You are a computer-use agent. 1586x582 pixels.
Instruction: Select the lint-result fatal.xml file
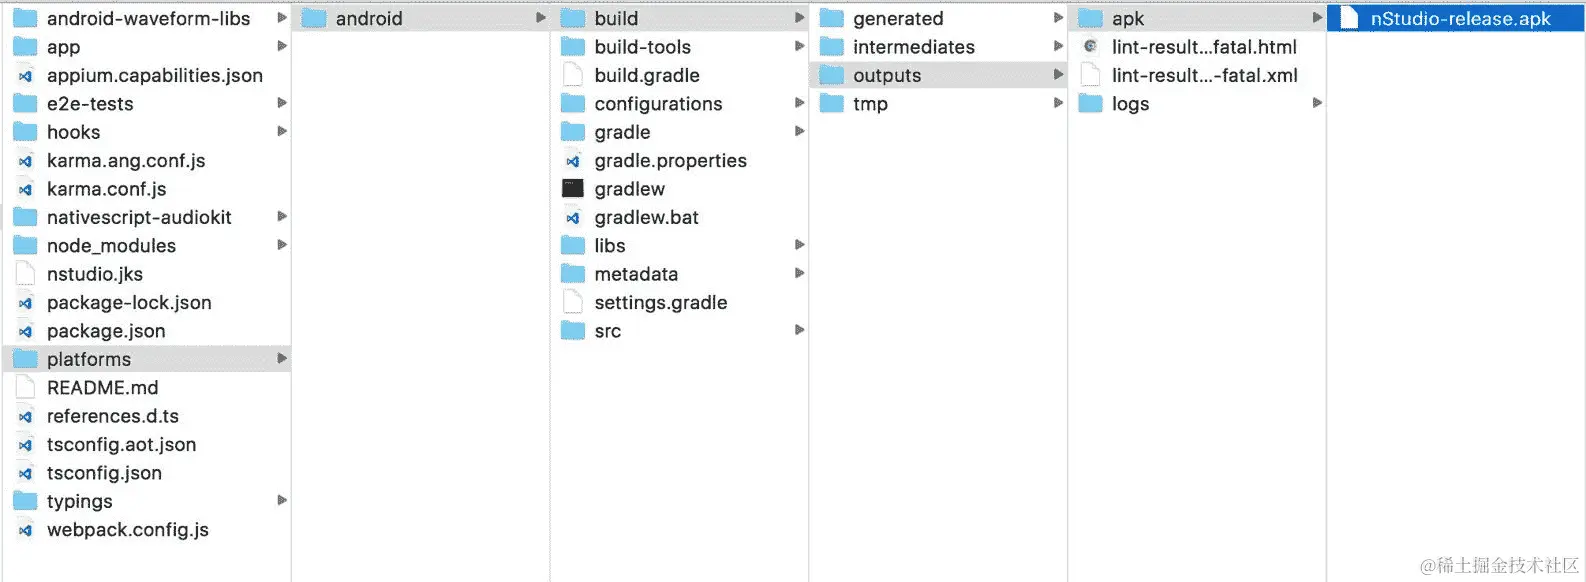(1204, 75)
